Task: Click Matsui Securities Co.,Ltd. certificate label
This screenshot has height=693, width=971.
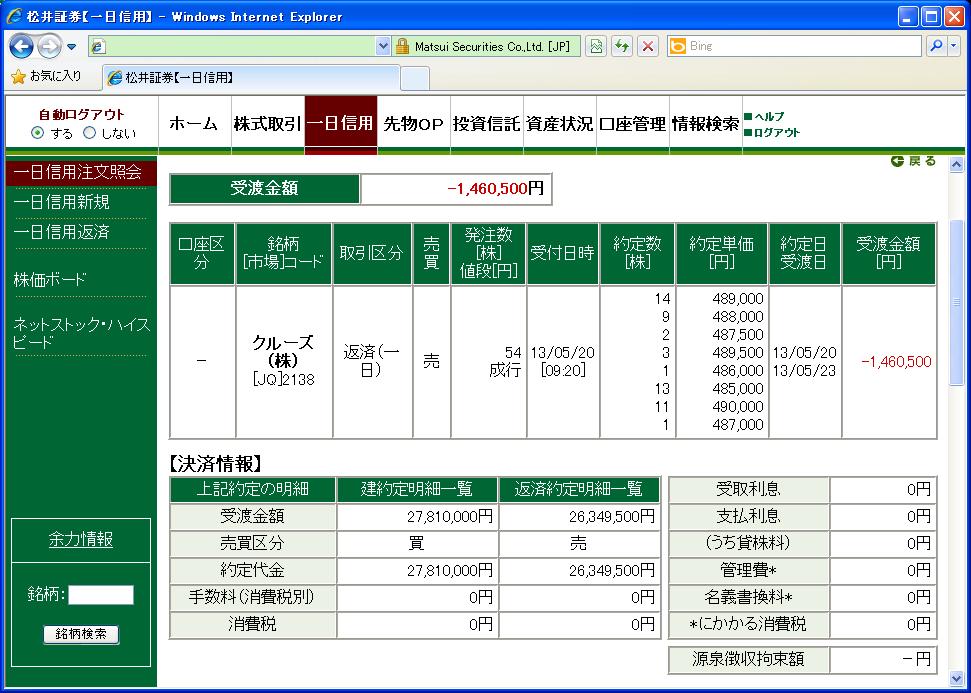Action: pyautogui.click(x=492, y=46)
